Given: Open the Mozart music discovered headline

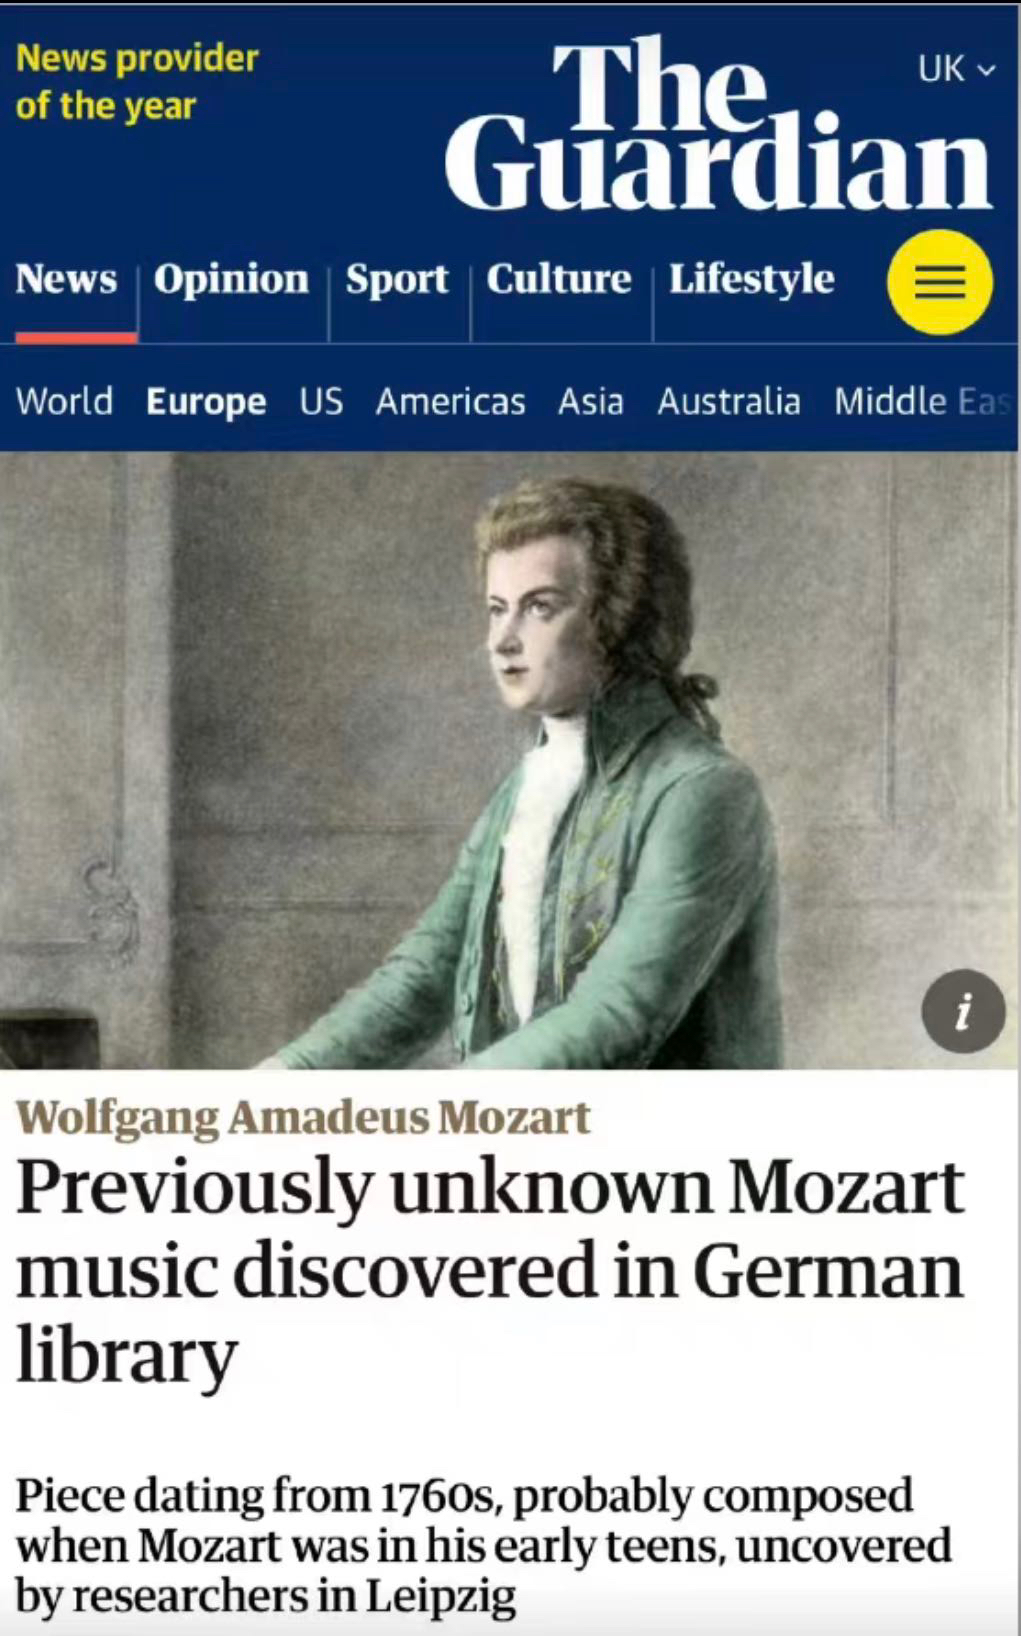Looking at the screenshot, I should 490,1271.
